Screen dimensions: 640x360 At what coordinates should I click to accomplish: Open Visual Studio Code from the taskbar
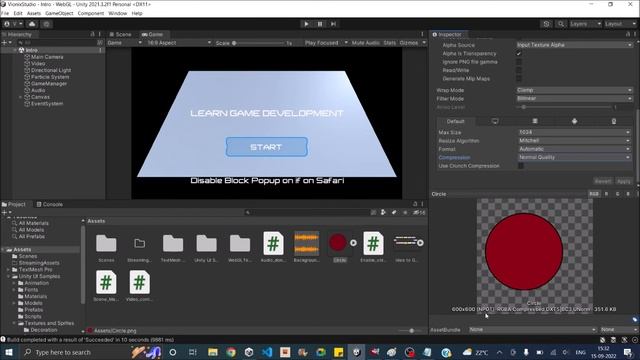(x=267, y=352)
